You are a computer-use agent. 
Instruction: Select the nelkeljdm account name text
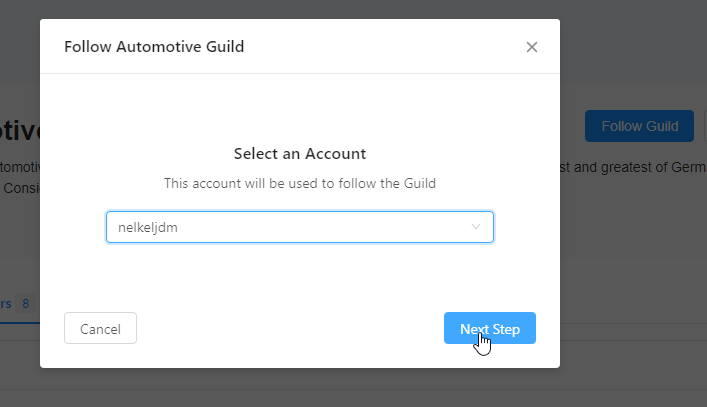point(148,227)
